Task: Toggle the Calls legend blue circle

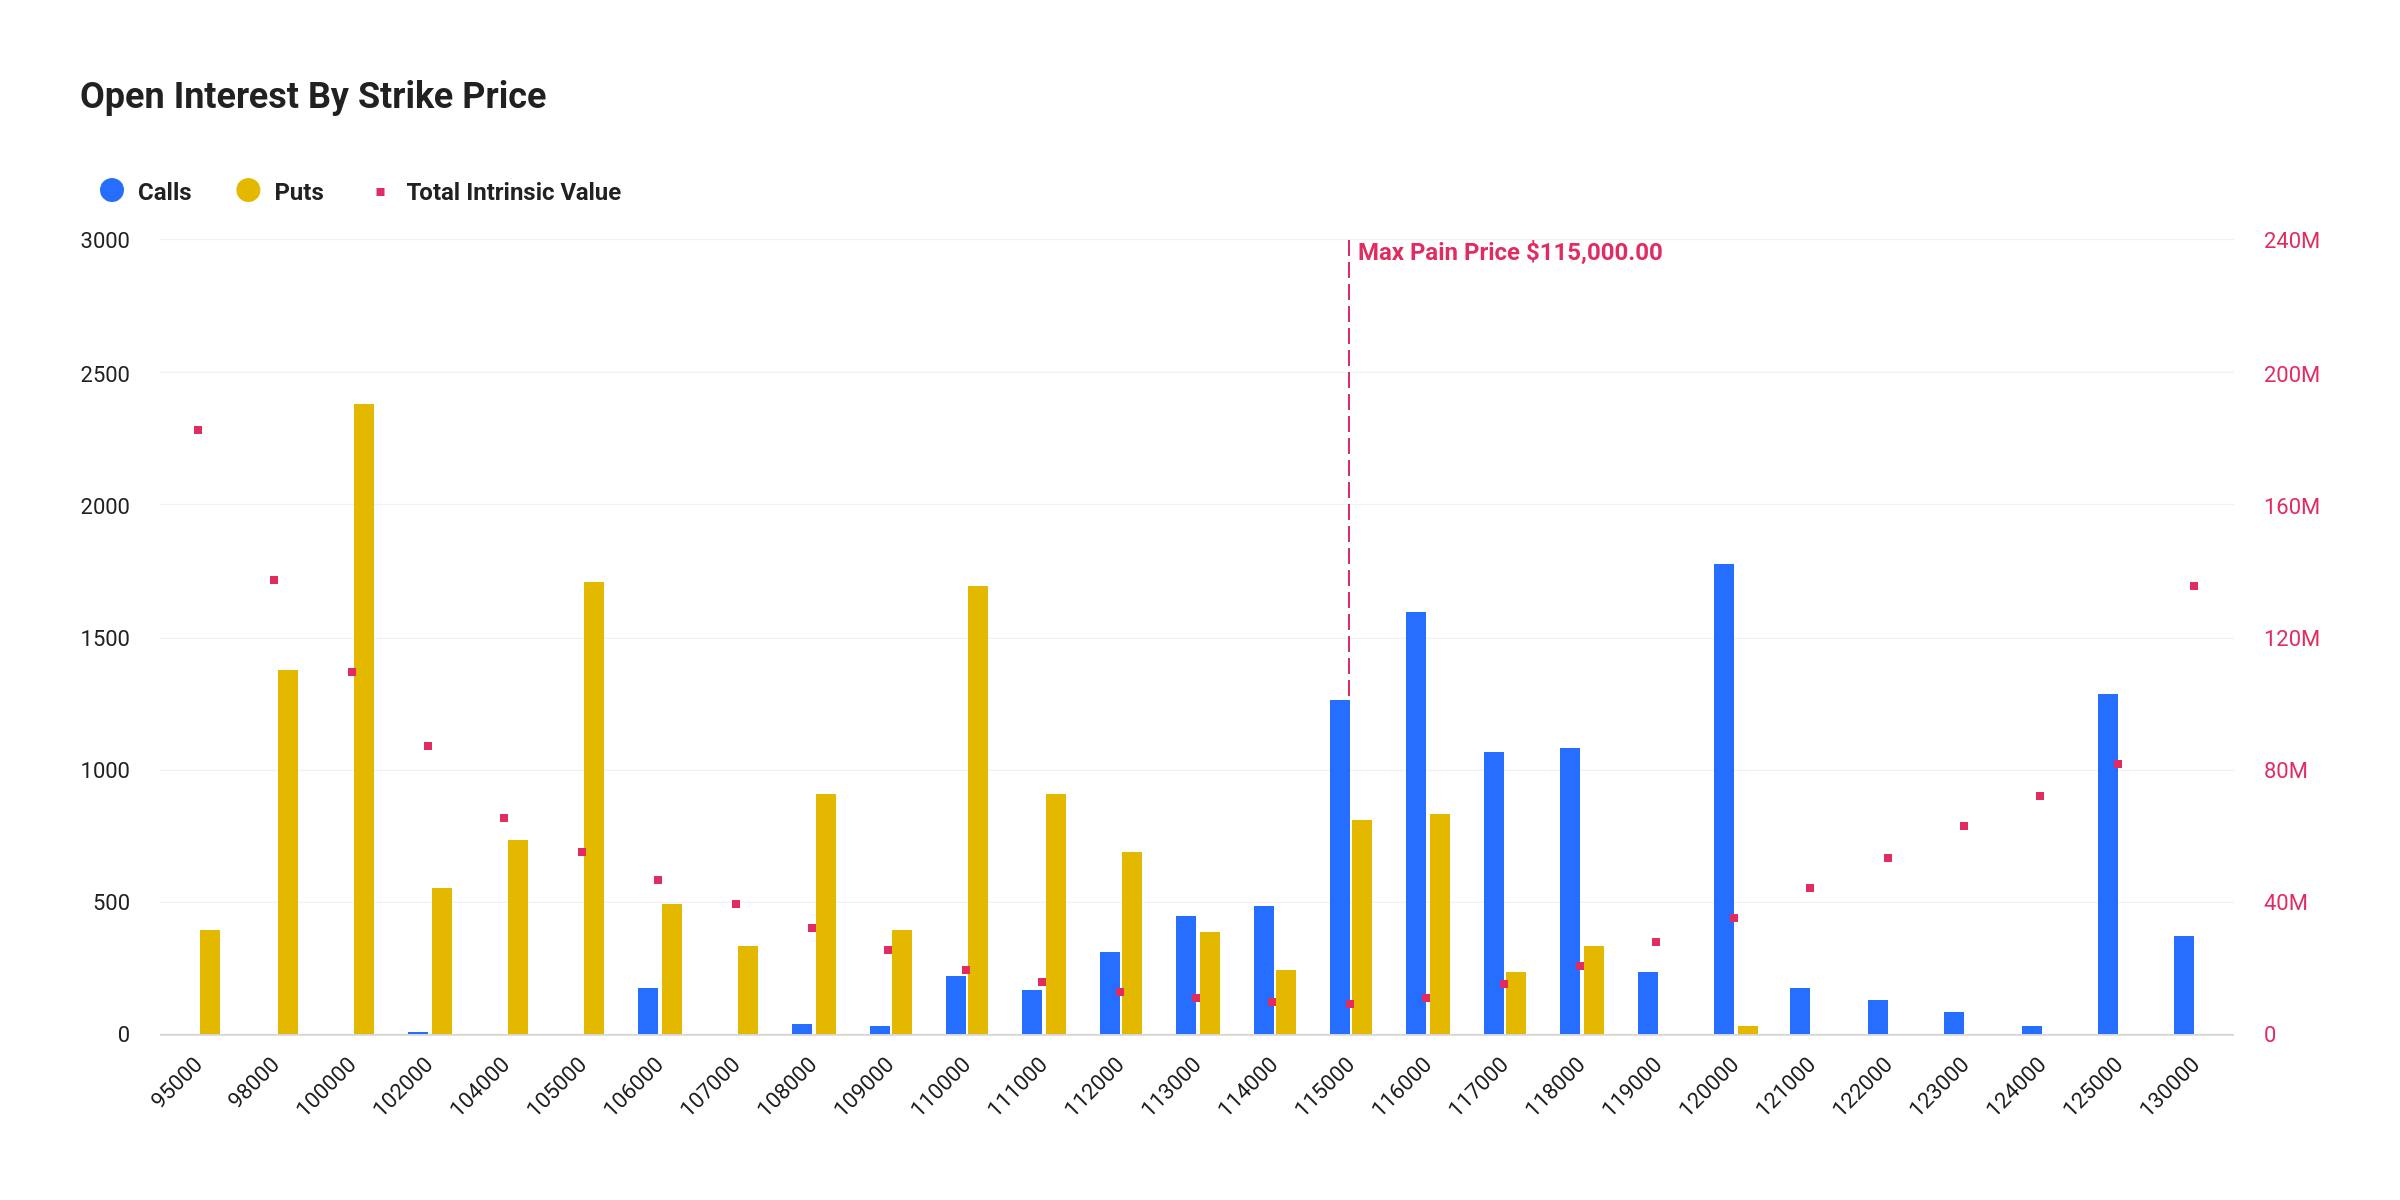Action: click(112, 191)
